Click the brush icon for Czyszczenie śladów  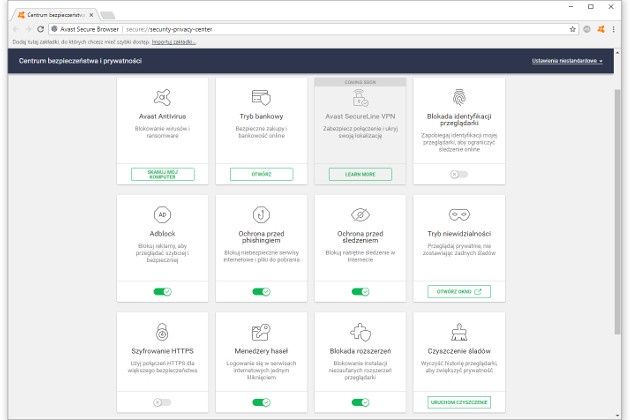tap(459, 332)
